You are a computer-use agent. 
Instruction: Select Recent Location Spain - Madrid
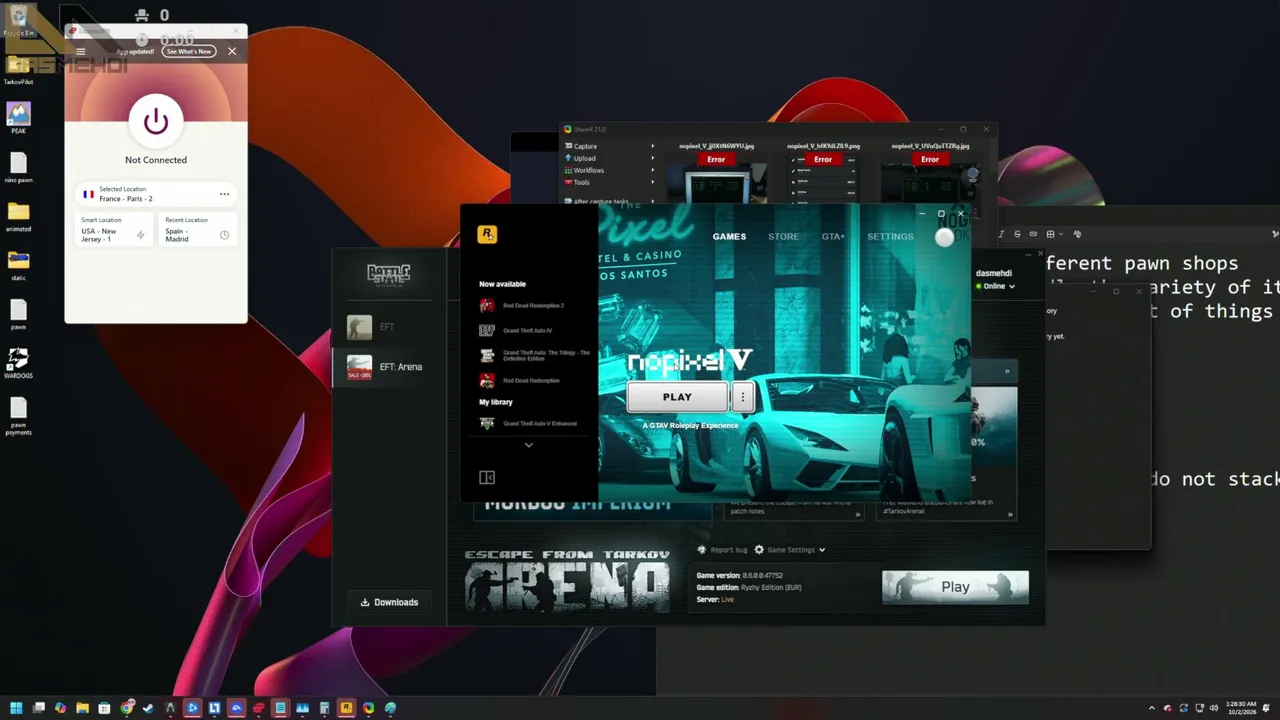[x=198, y=229]
